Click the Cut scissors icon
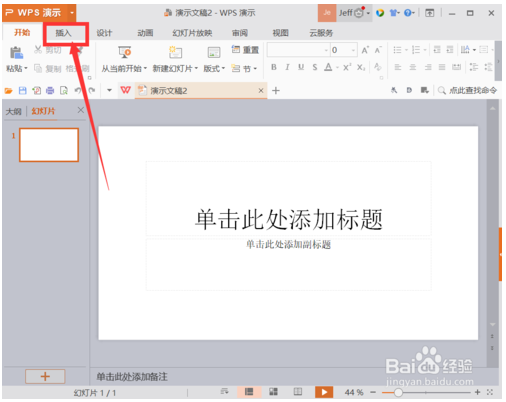506x402 pixels. [38, 50]
